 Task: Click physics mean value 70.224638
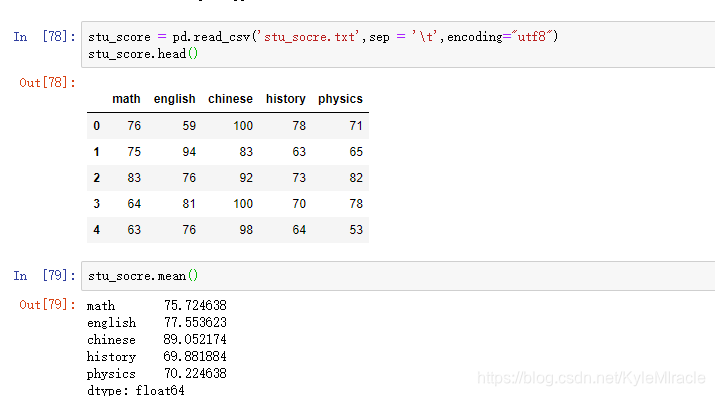[195, 373]
